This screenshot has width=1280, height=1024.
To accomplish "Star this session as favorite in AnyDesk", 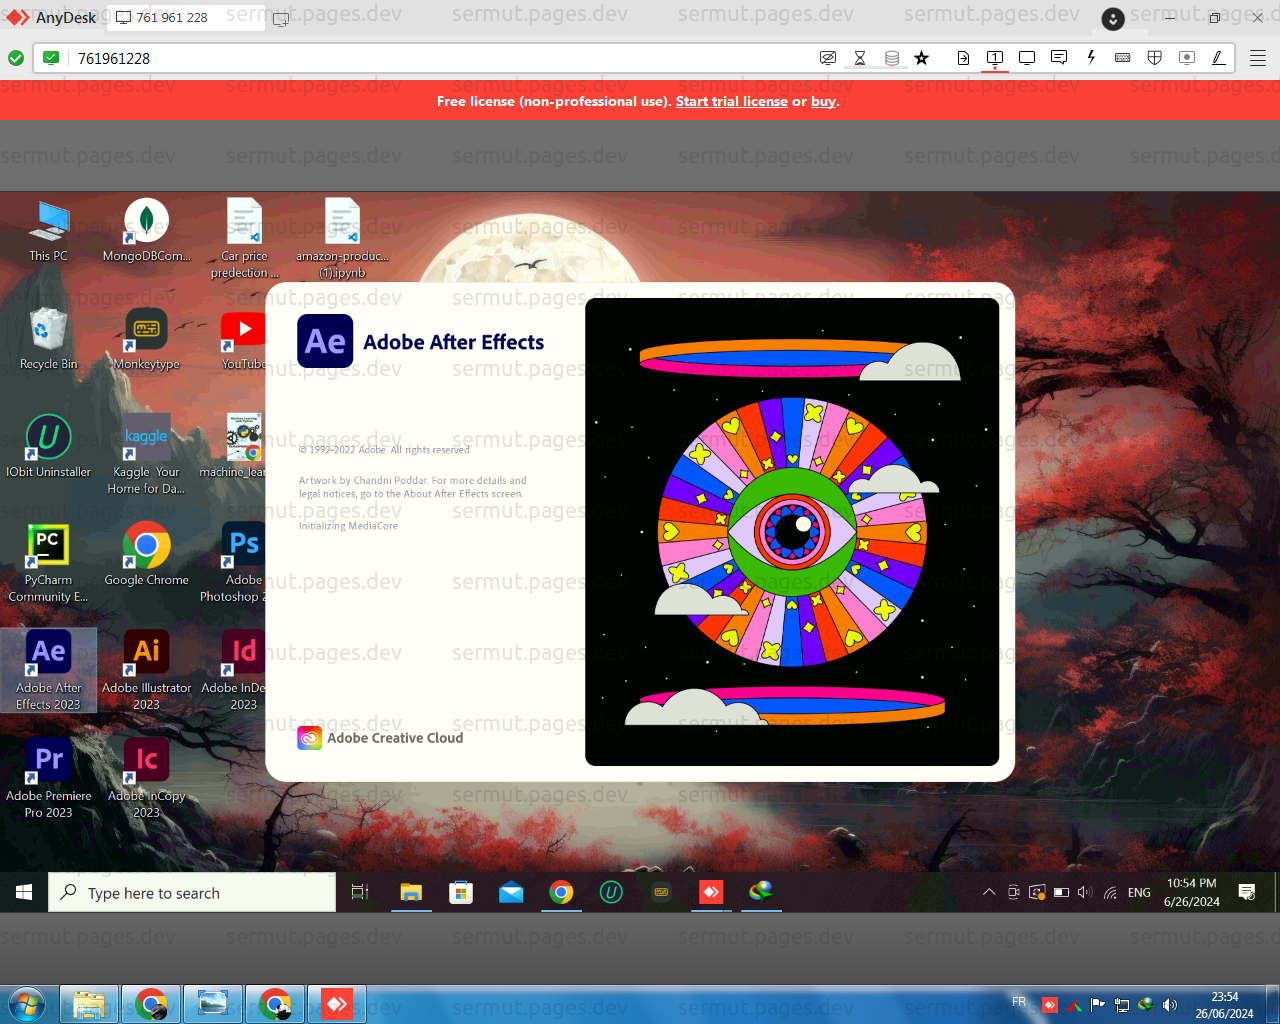I will point(921,58).
